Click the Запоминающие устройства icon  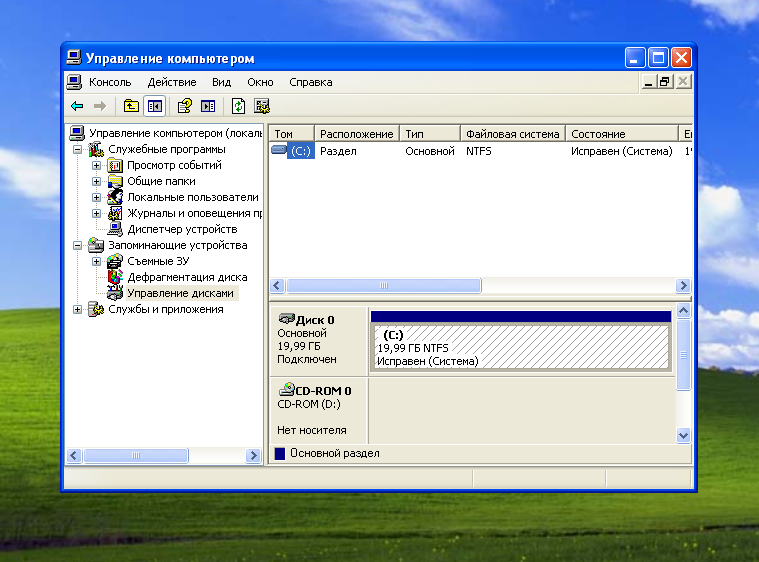pyautogui.click(x=96, y=245)
